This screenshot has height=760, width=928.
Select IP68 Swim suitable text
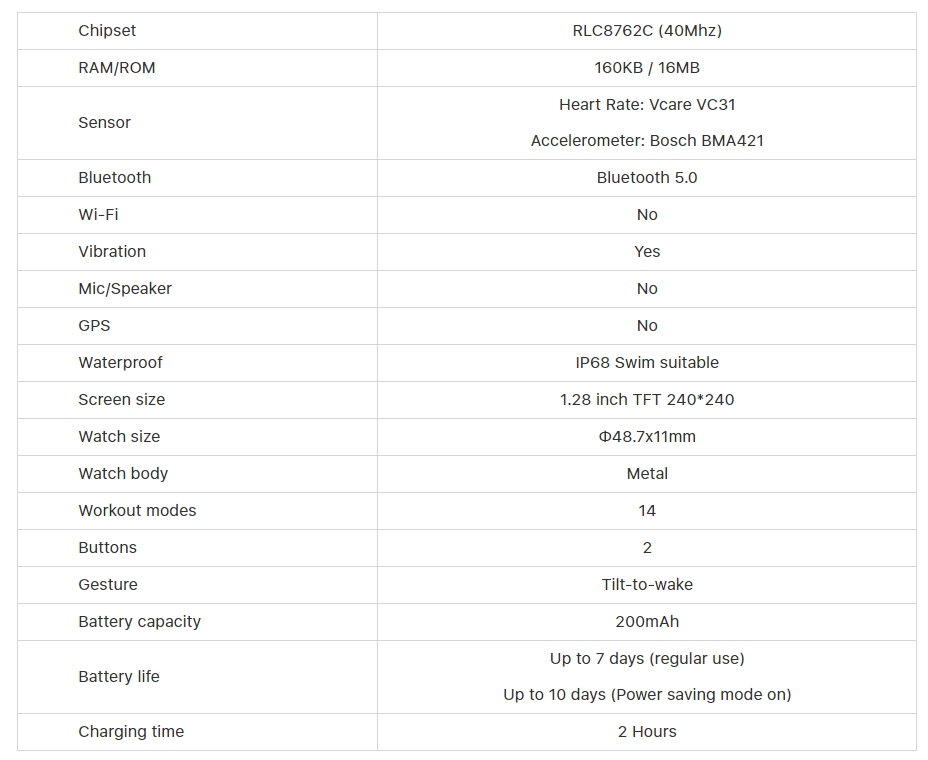pyautogui.click(x=647, y=363)
